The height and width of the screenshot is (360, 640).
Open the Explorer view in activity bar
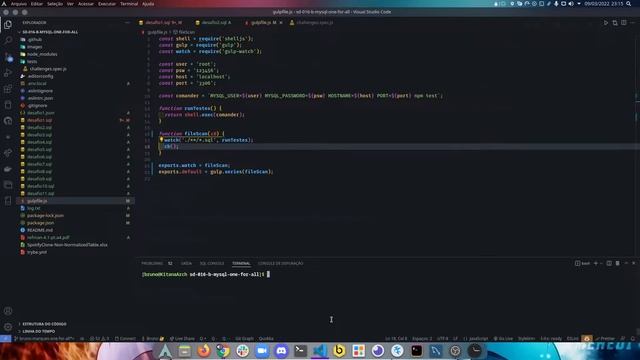click(8, 24)
